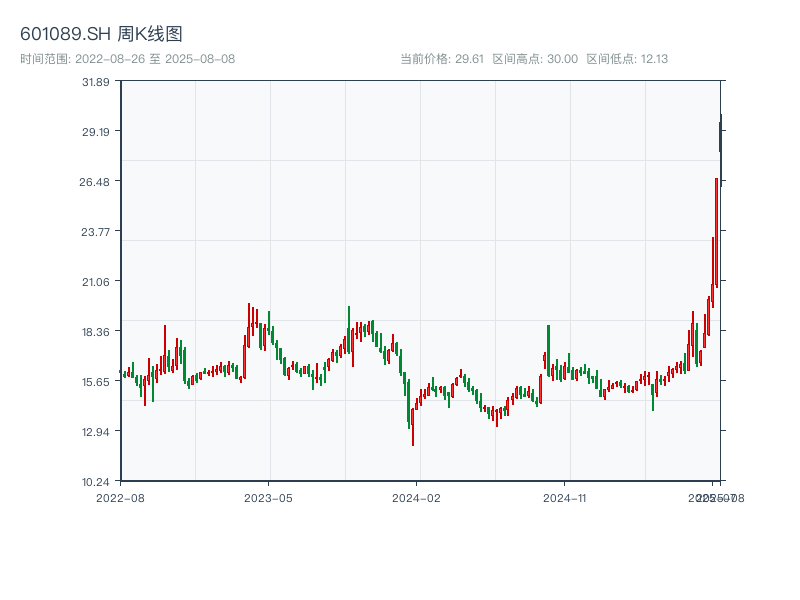The width and height of the screenshot is (800, 600).
Task: Click the tall red candle reaching 26.48
Action: 716,232
